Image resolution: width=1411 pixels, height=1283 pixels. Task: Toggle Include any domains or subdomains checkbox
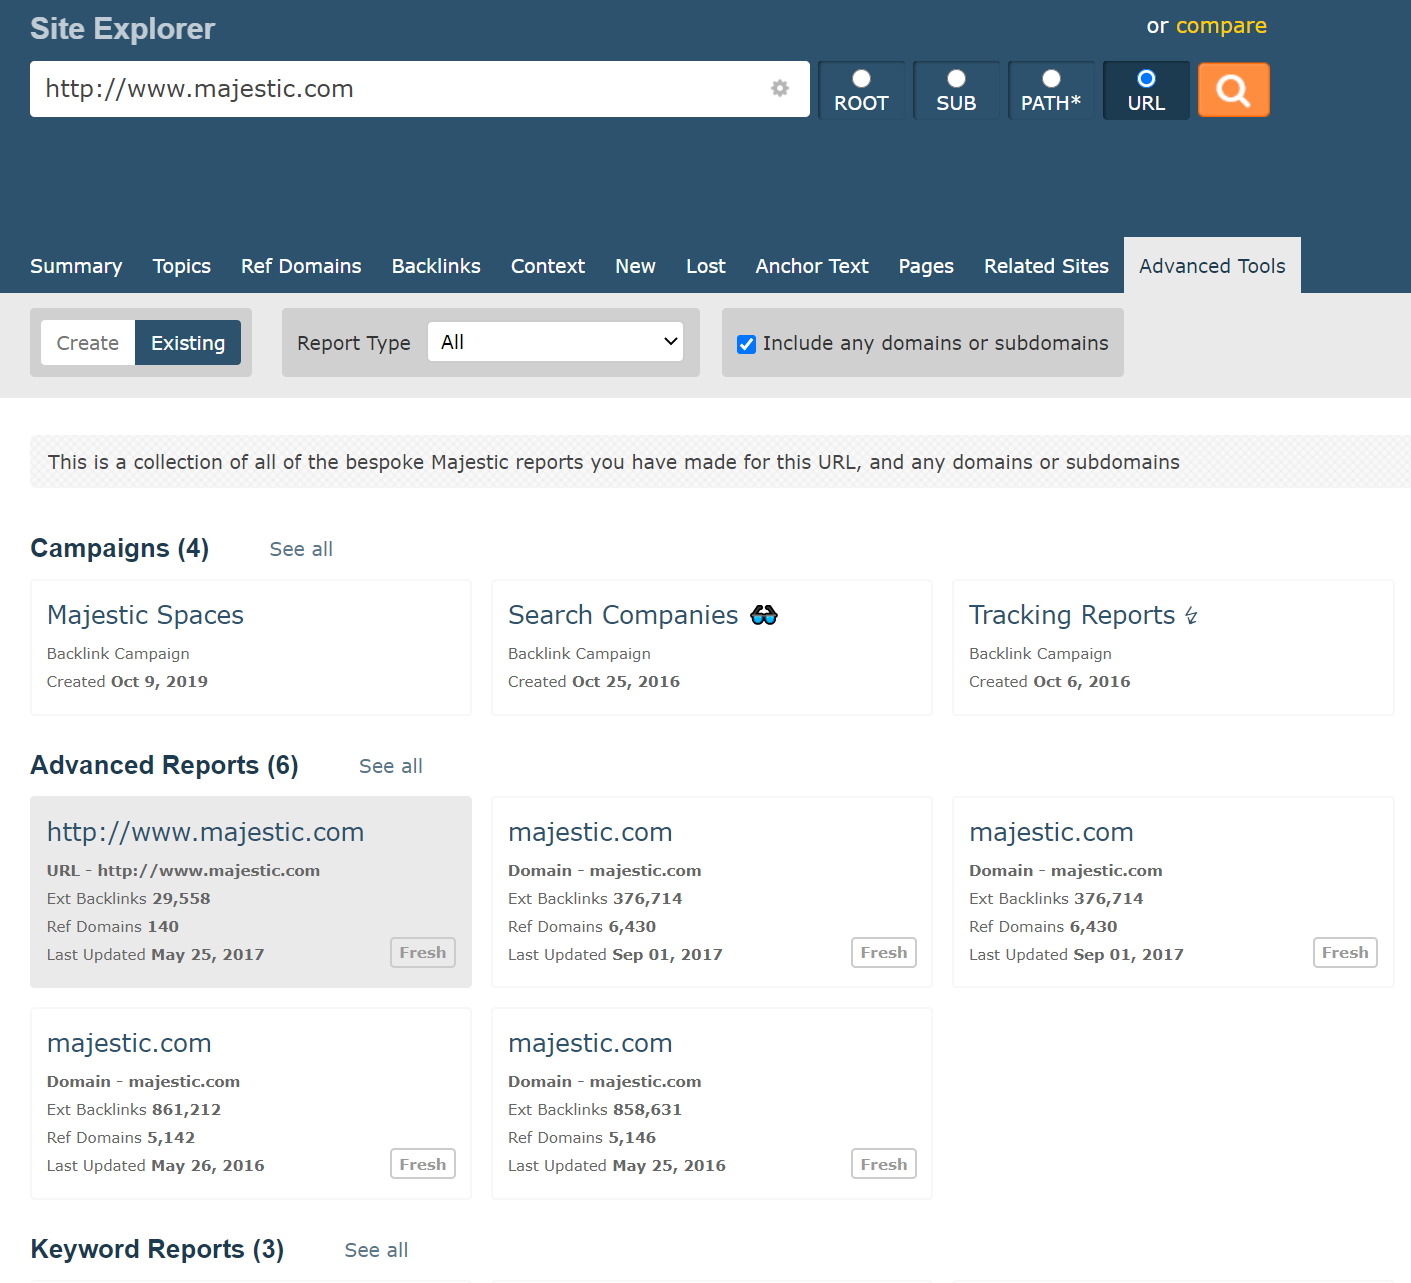(x=746, y=344)
